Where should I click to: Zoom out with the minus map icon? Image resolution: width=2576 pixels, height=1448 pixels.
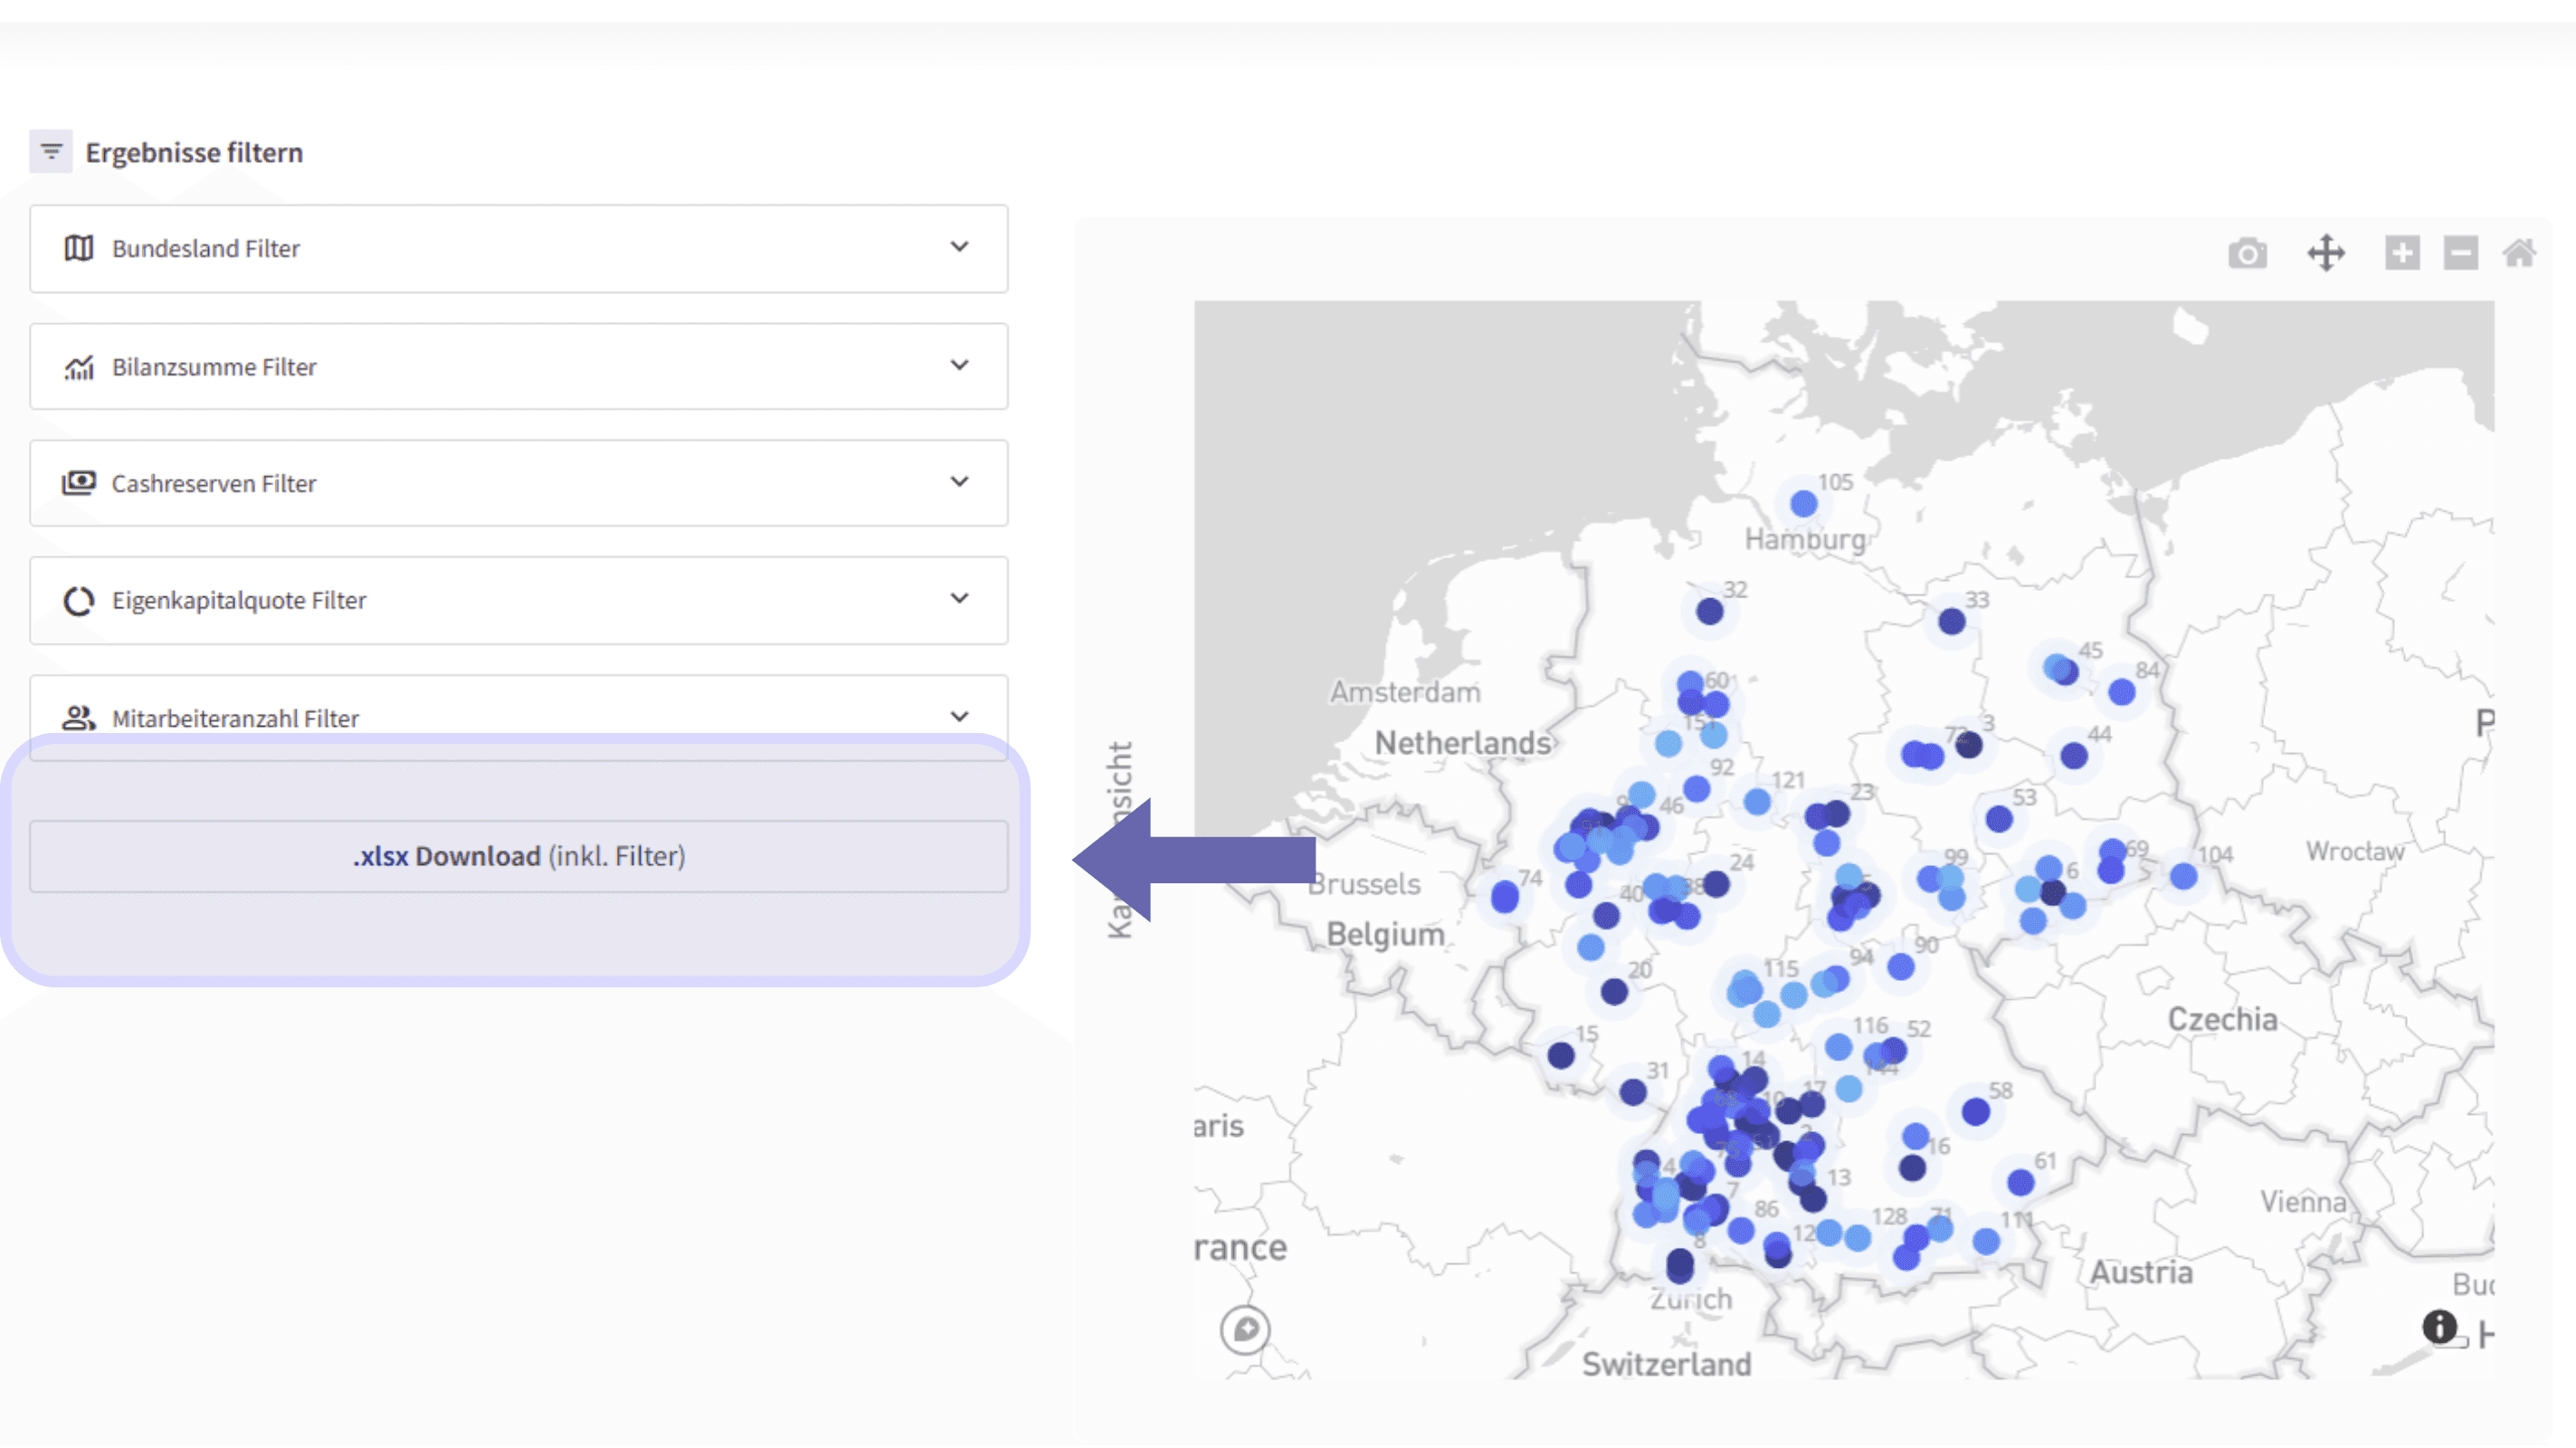coord(2460,253)
